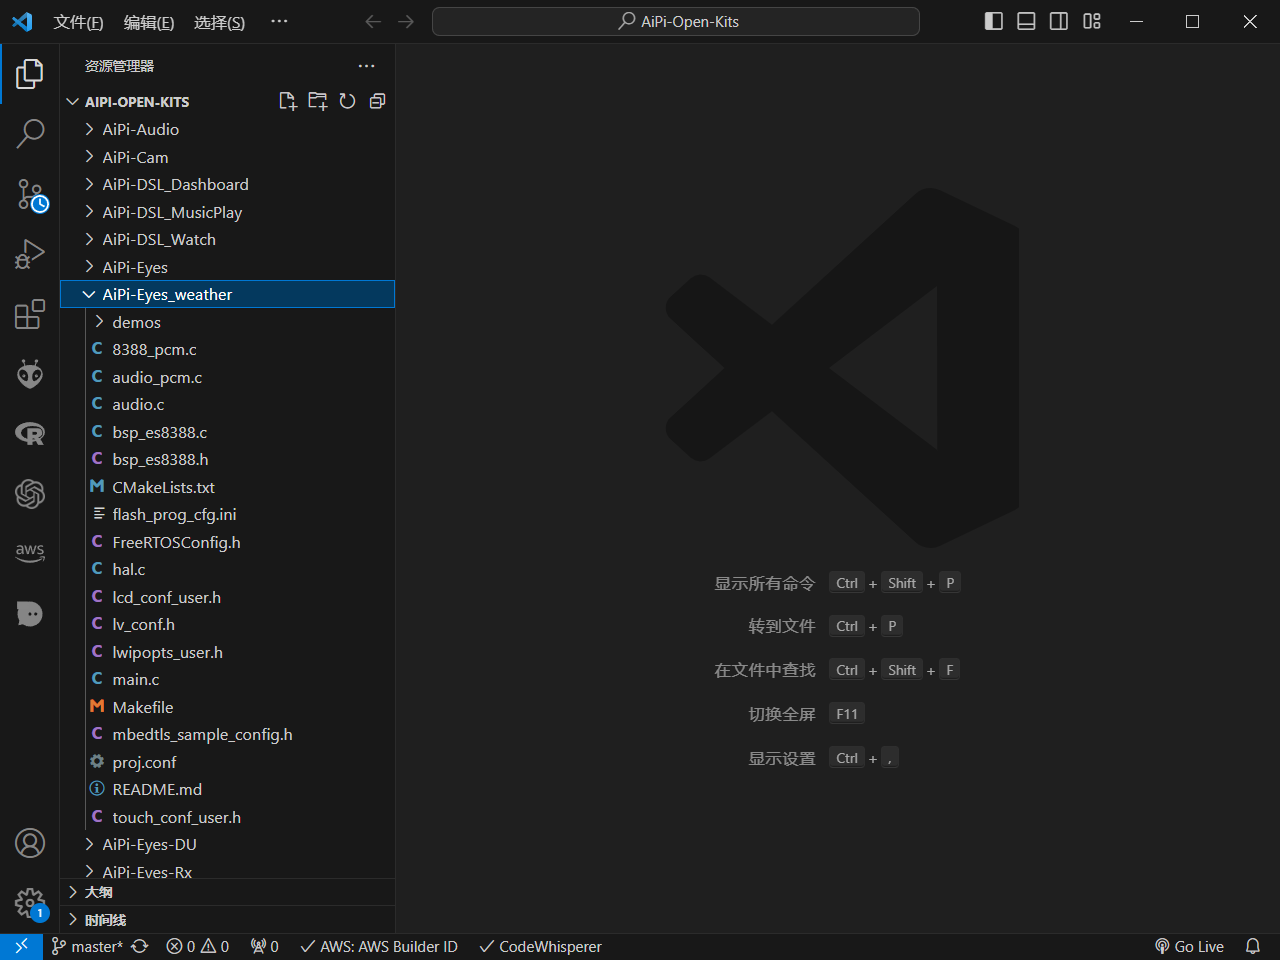Open bsp_es8388.h file
Screen dimensions: 1280x960
pos(228,459)
